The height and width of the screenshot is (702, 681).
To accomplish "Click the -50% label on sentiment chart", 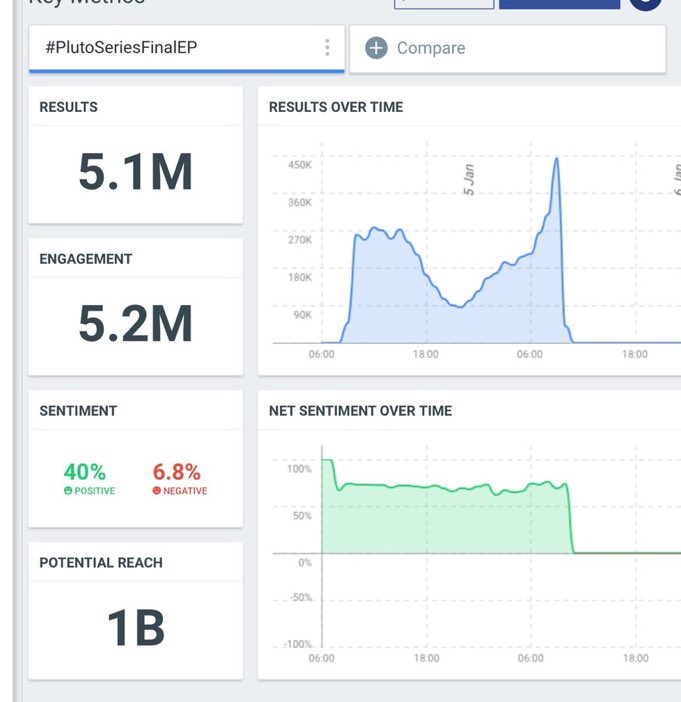I will pyautogui.click(x=300, y=598).
